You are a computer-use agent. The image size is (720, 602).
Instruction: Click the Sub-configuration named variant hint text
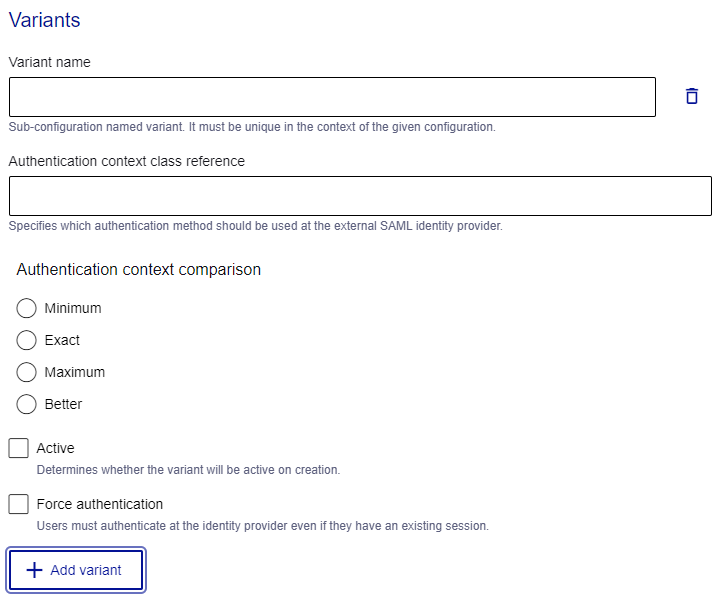[x=252, y=127]
